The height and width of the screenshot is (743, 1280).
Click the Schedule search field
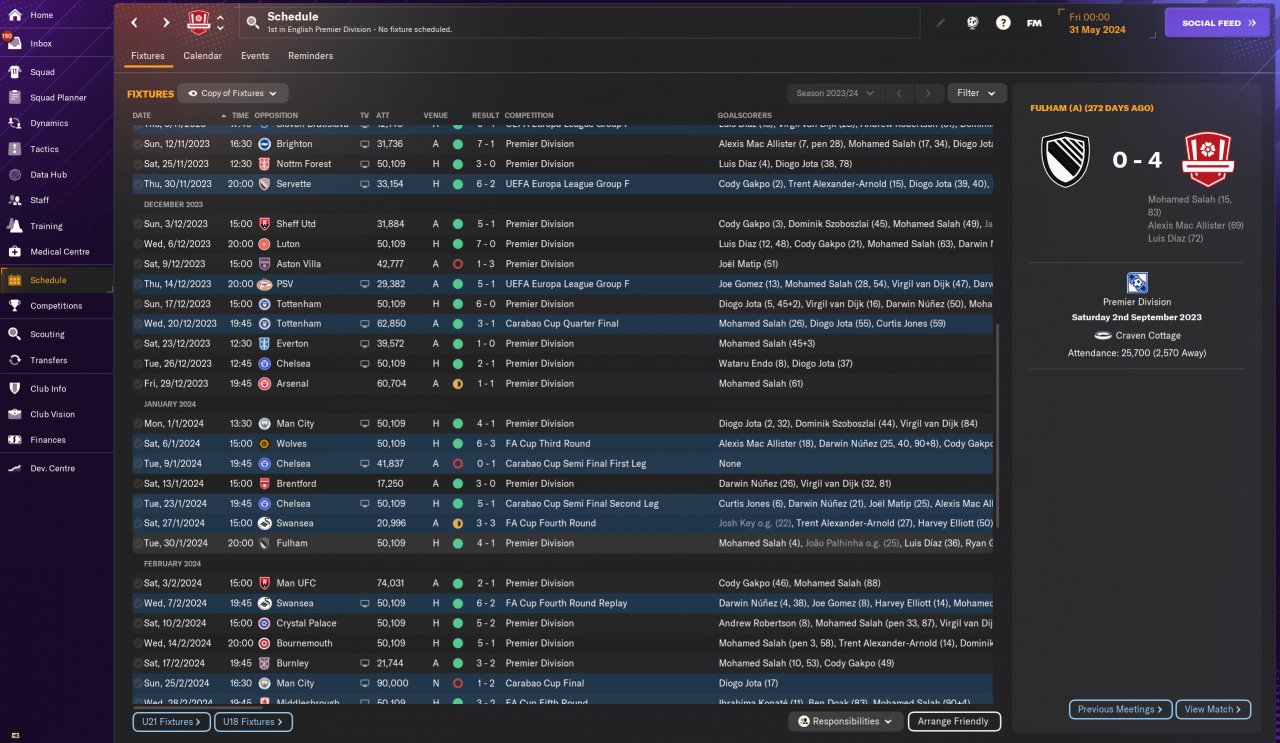[580, 23]
